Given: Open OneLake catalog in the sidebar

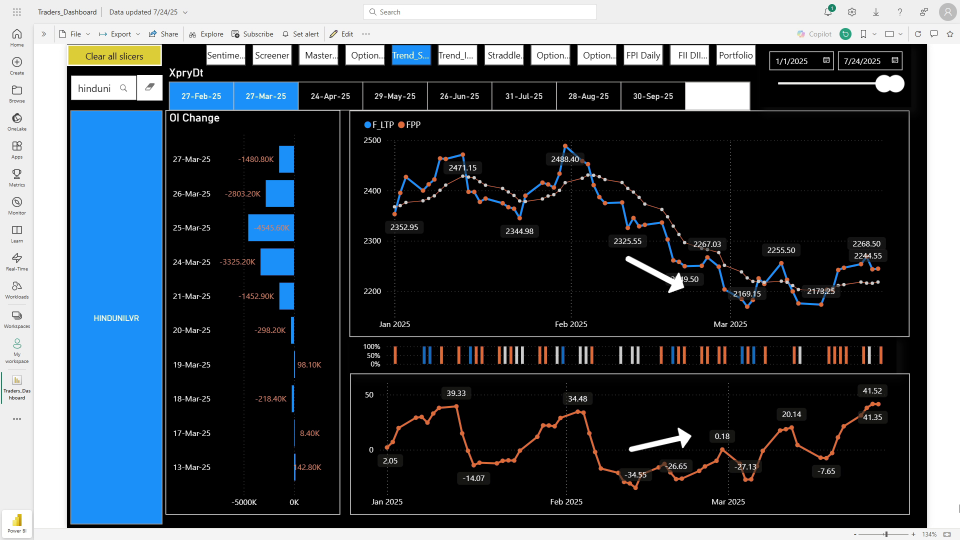Looking at the screenshot, I should (17, 122).
